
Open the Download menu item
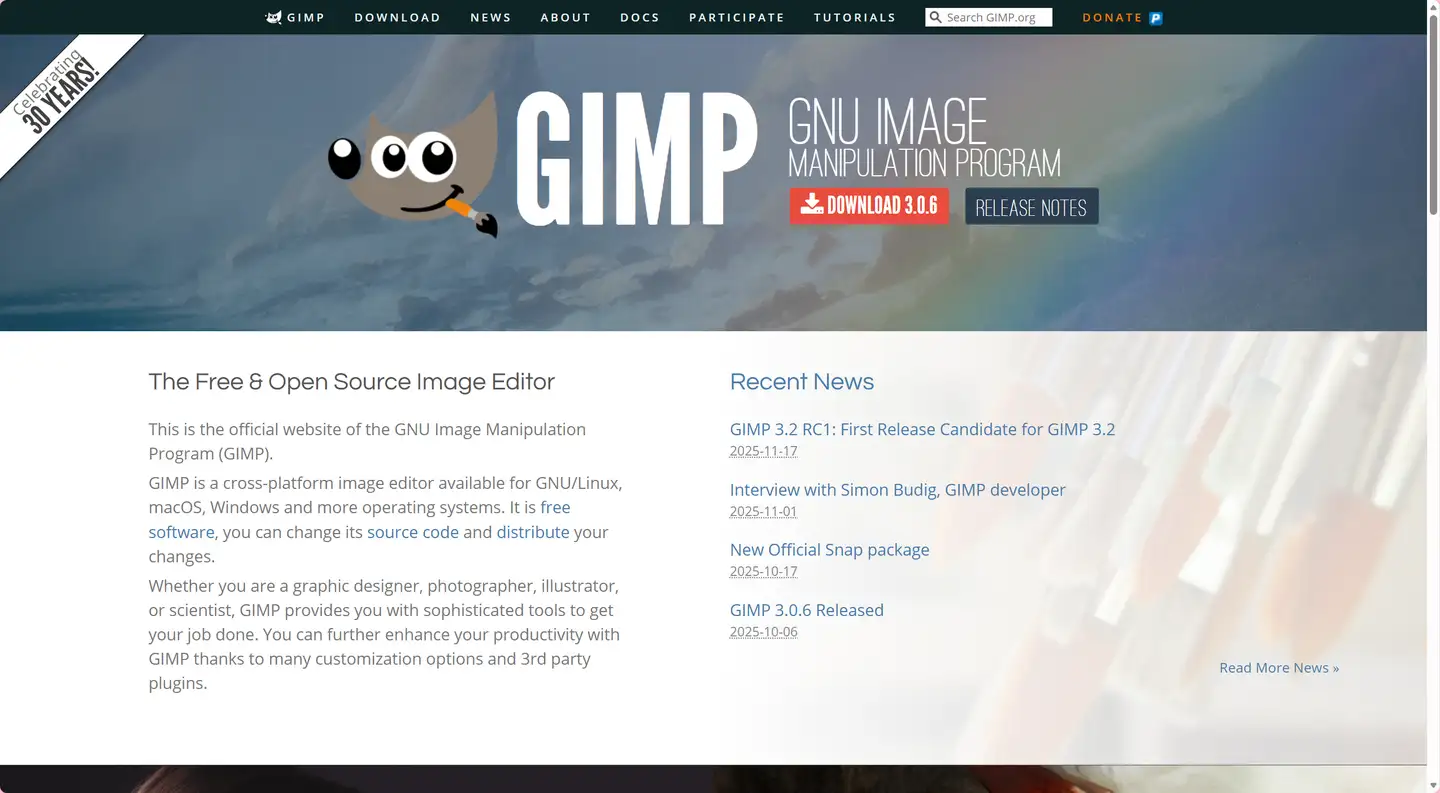point(397,18)
